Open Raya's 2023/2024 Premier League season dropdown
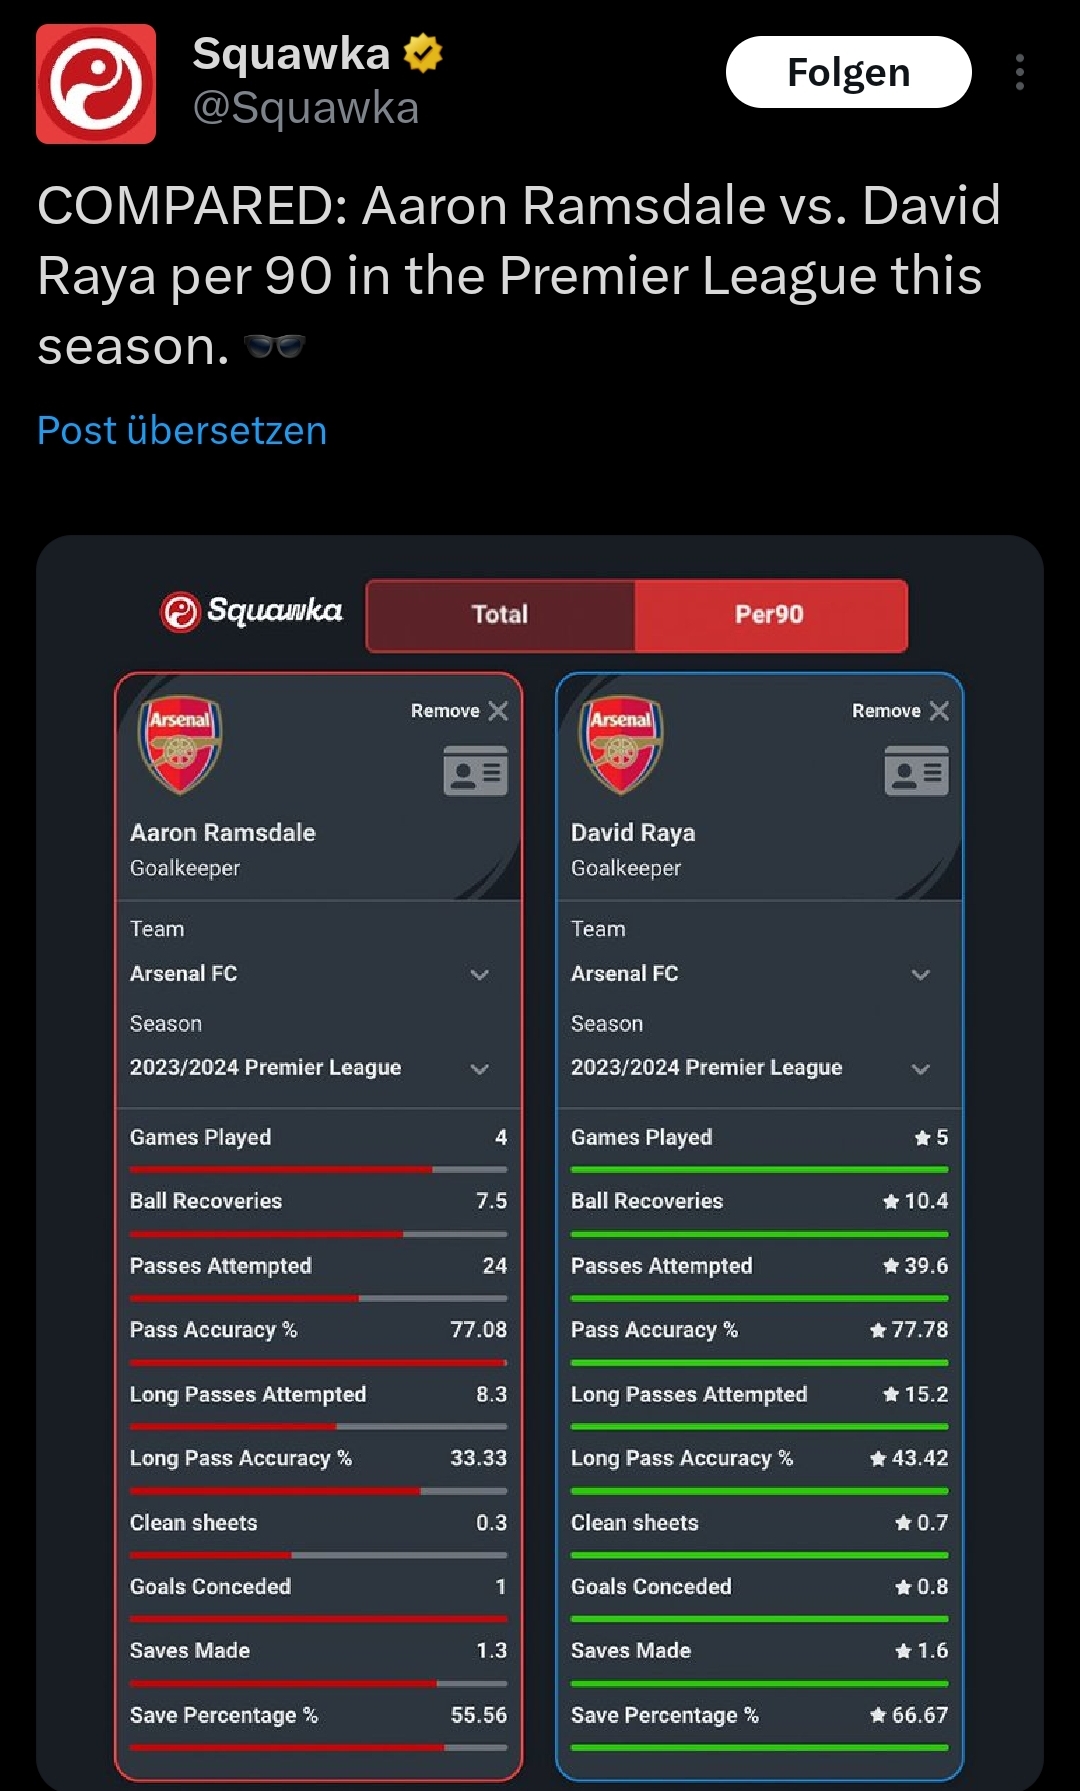Viewport: 1080px width, 1791px height. (751, 1068)
